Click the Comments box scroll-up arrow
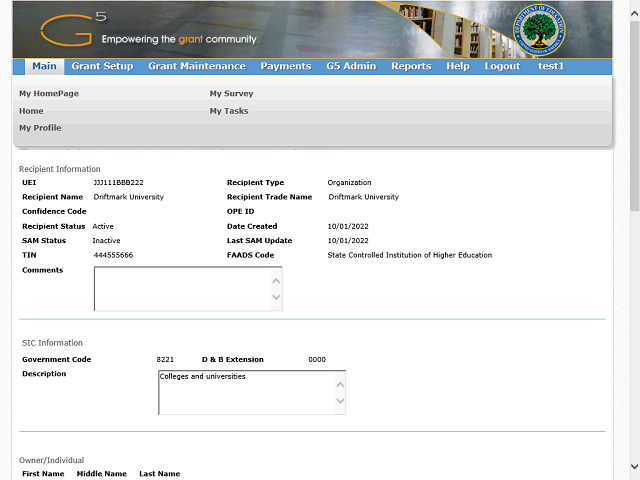640x480 pixels. 276,280
